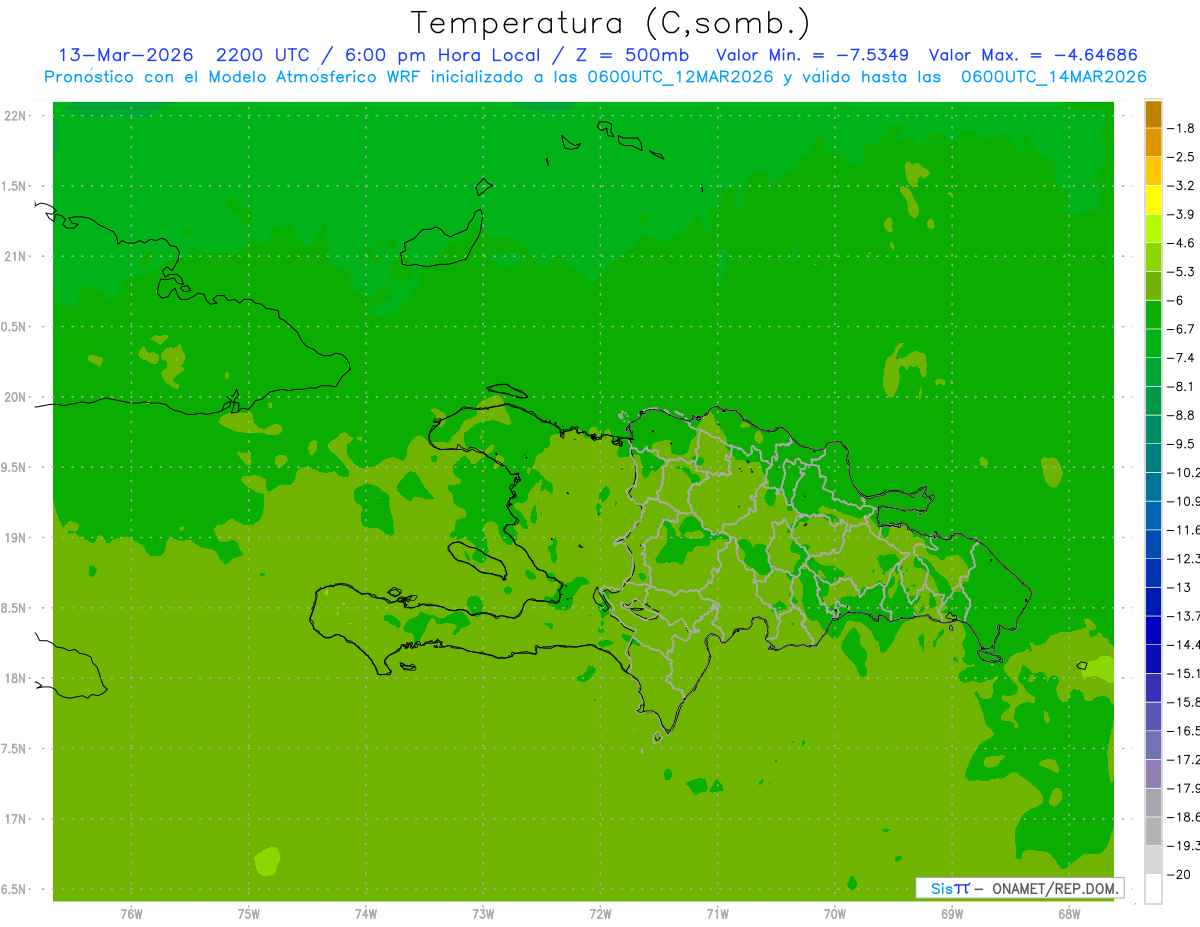Click the '-2.5' colorbar label
1200x927 pixels.
(x=1180, y=157)
